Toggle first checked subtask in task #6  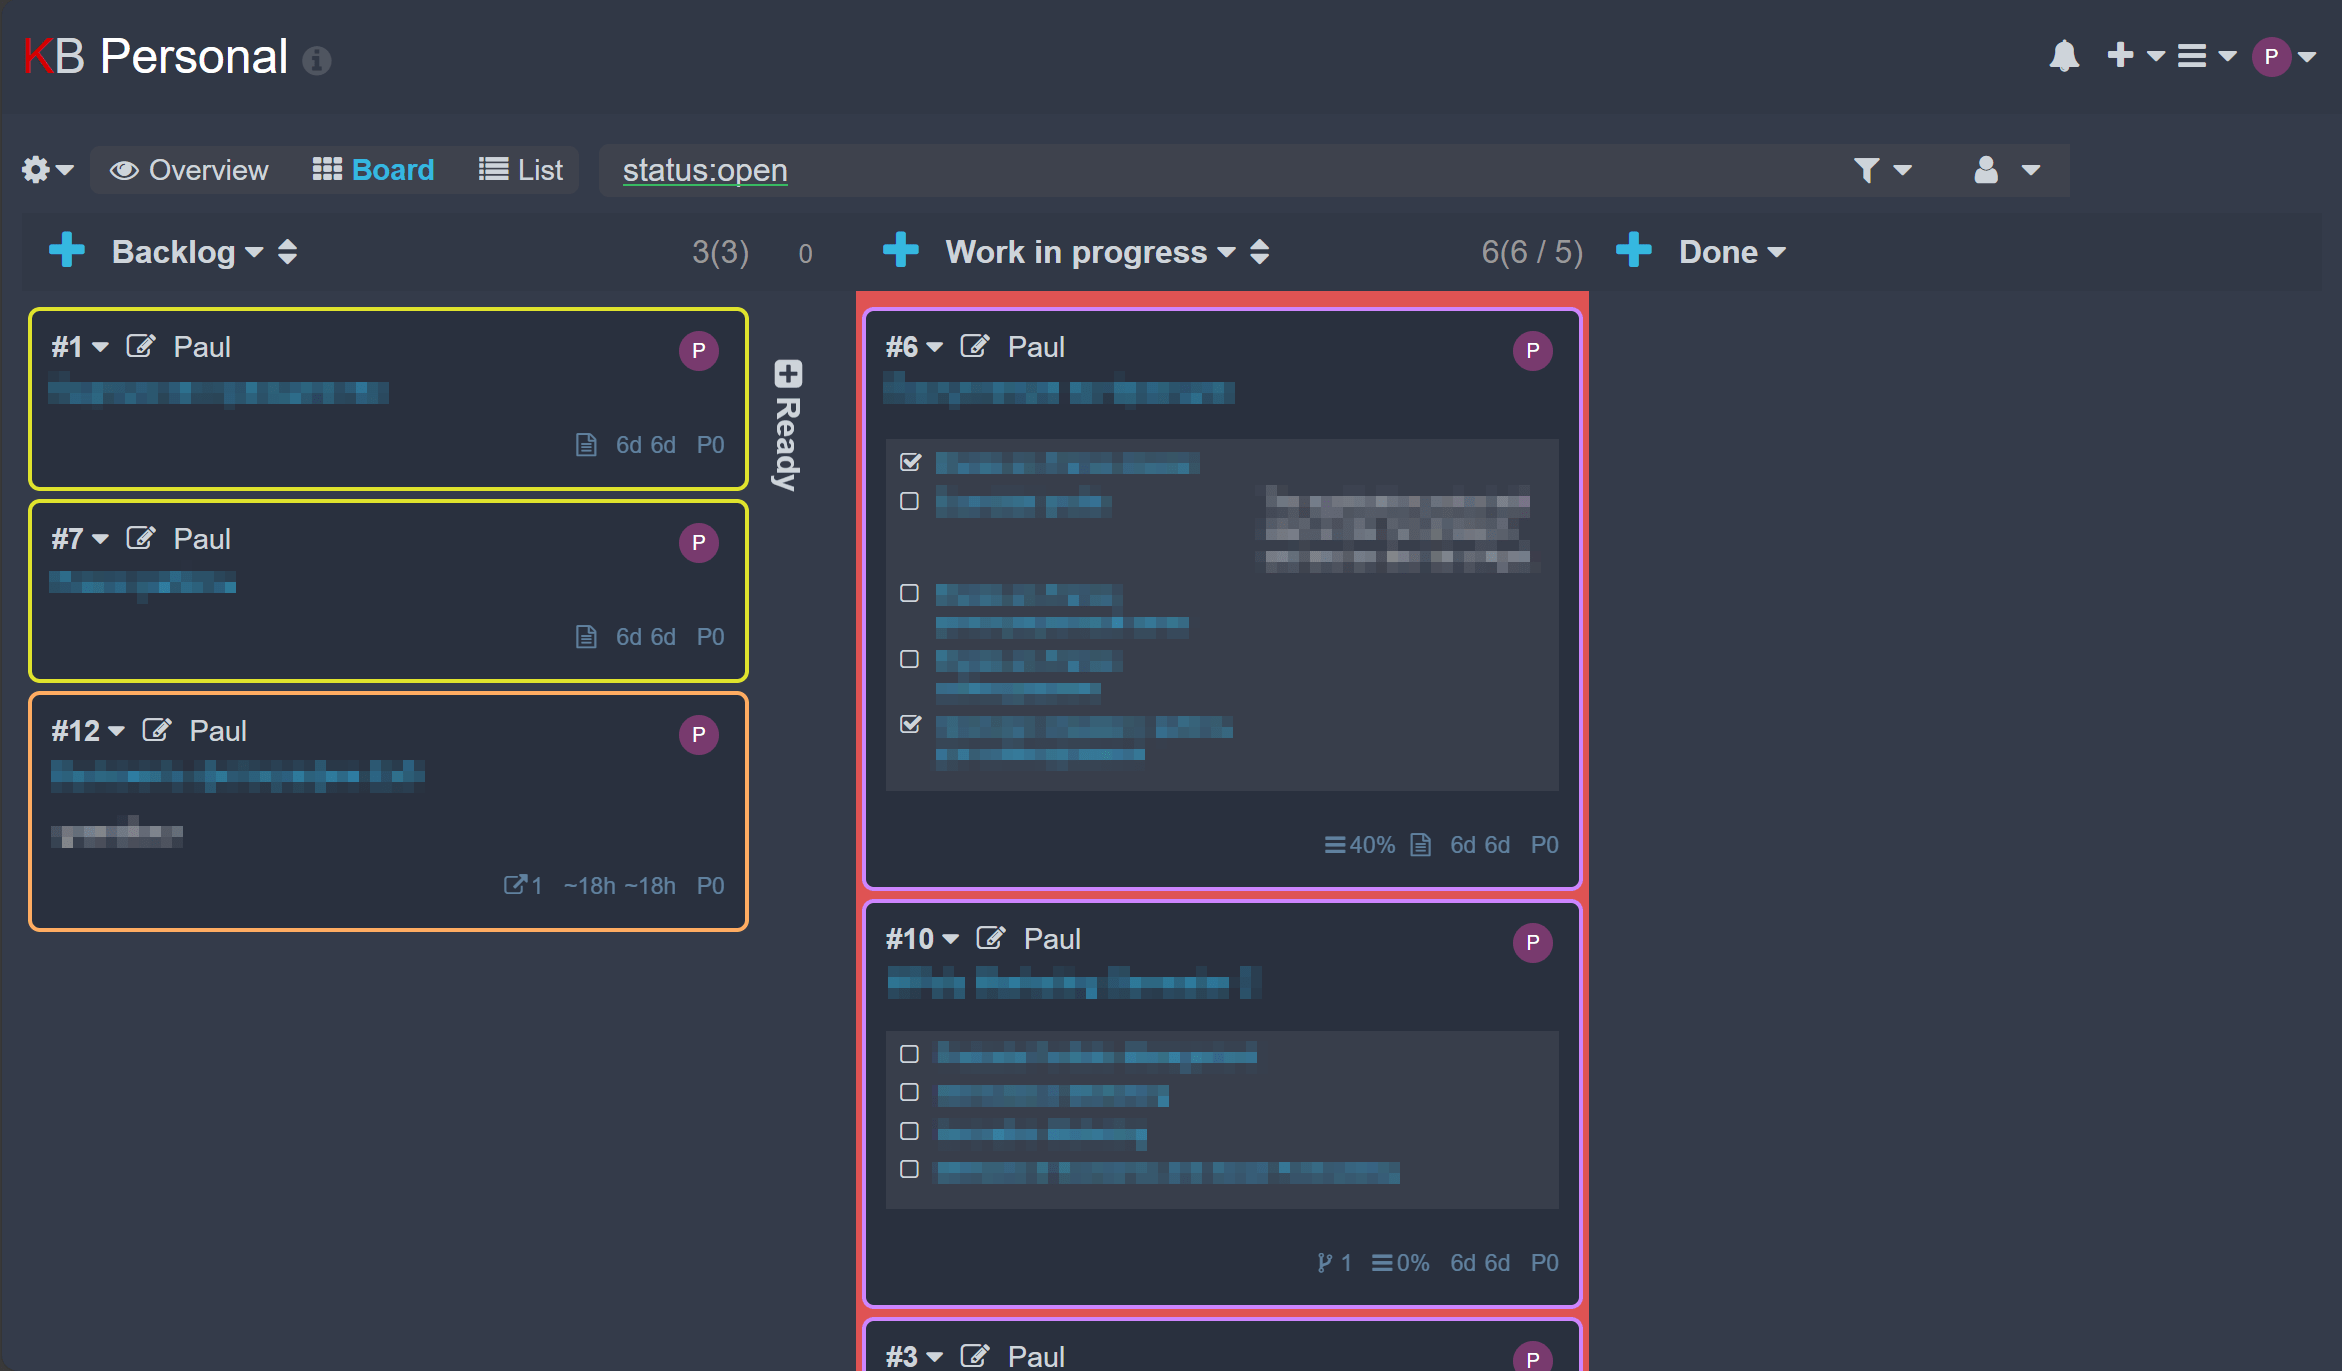pos(910,462)
